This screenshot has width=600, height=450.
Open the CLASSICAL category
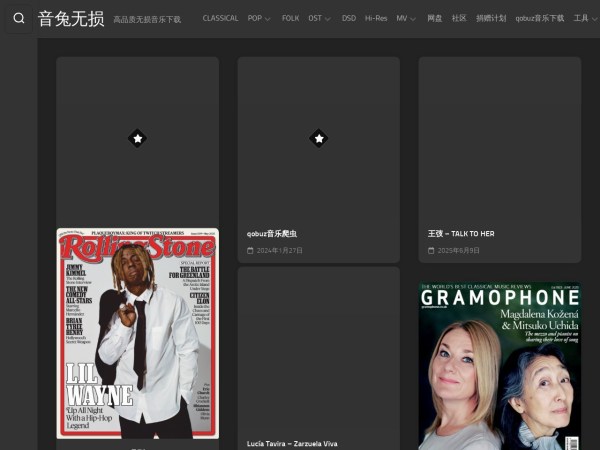[x=220, y=18]
